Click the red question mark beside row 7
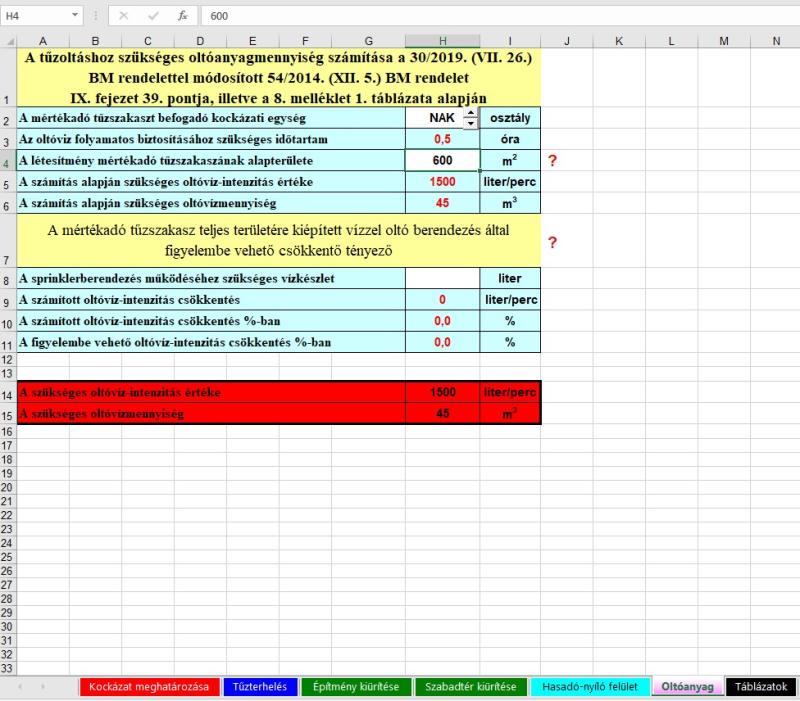The height and width of the screenshot is (701, 800). coord(552,242)
